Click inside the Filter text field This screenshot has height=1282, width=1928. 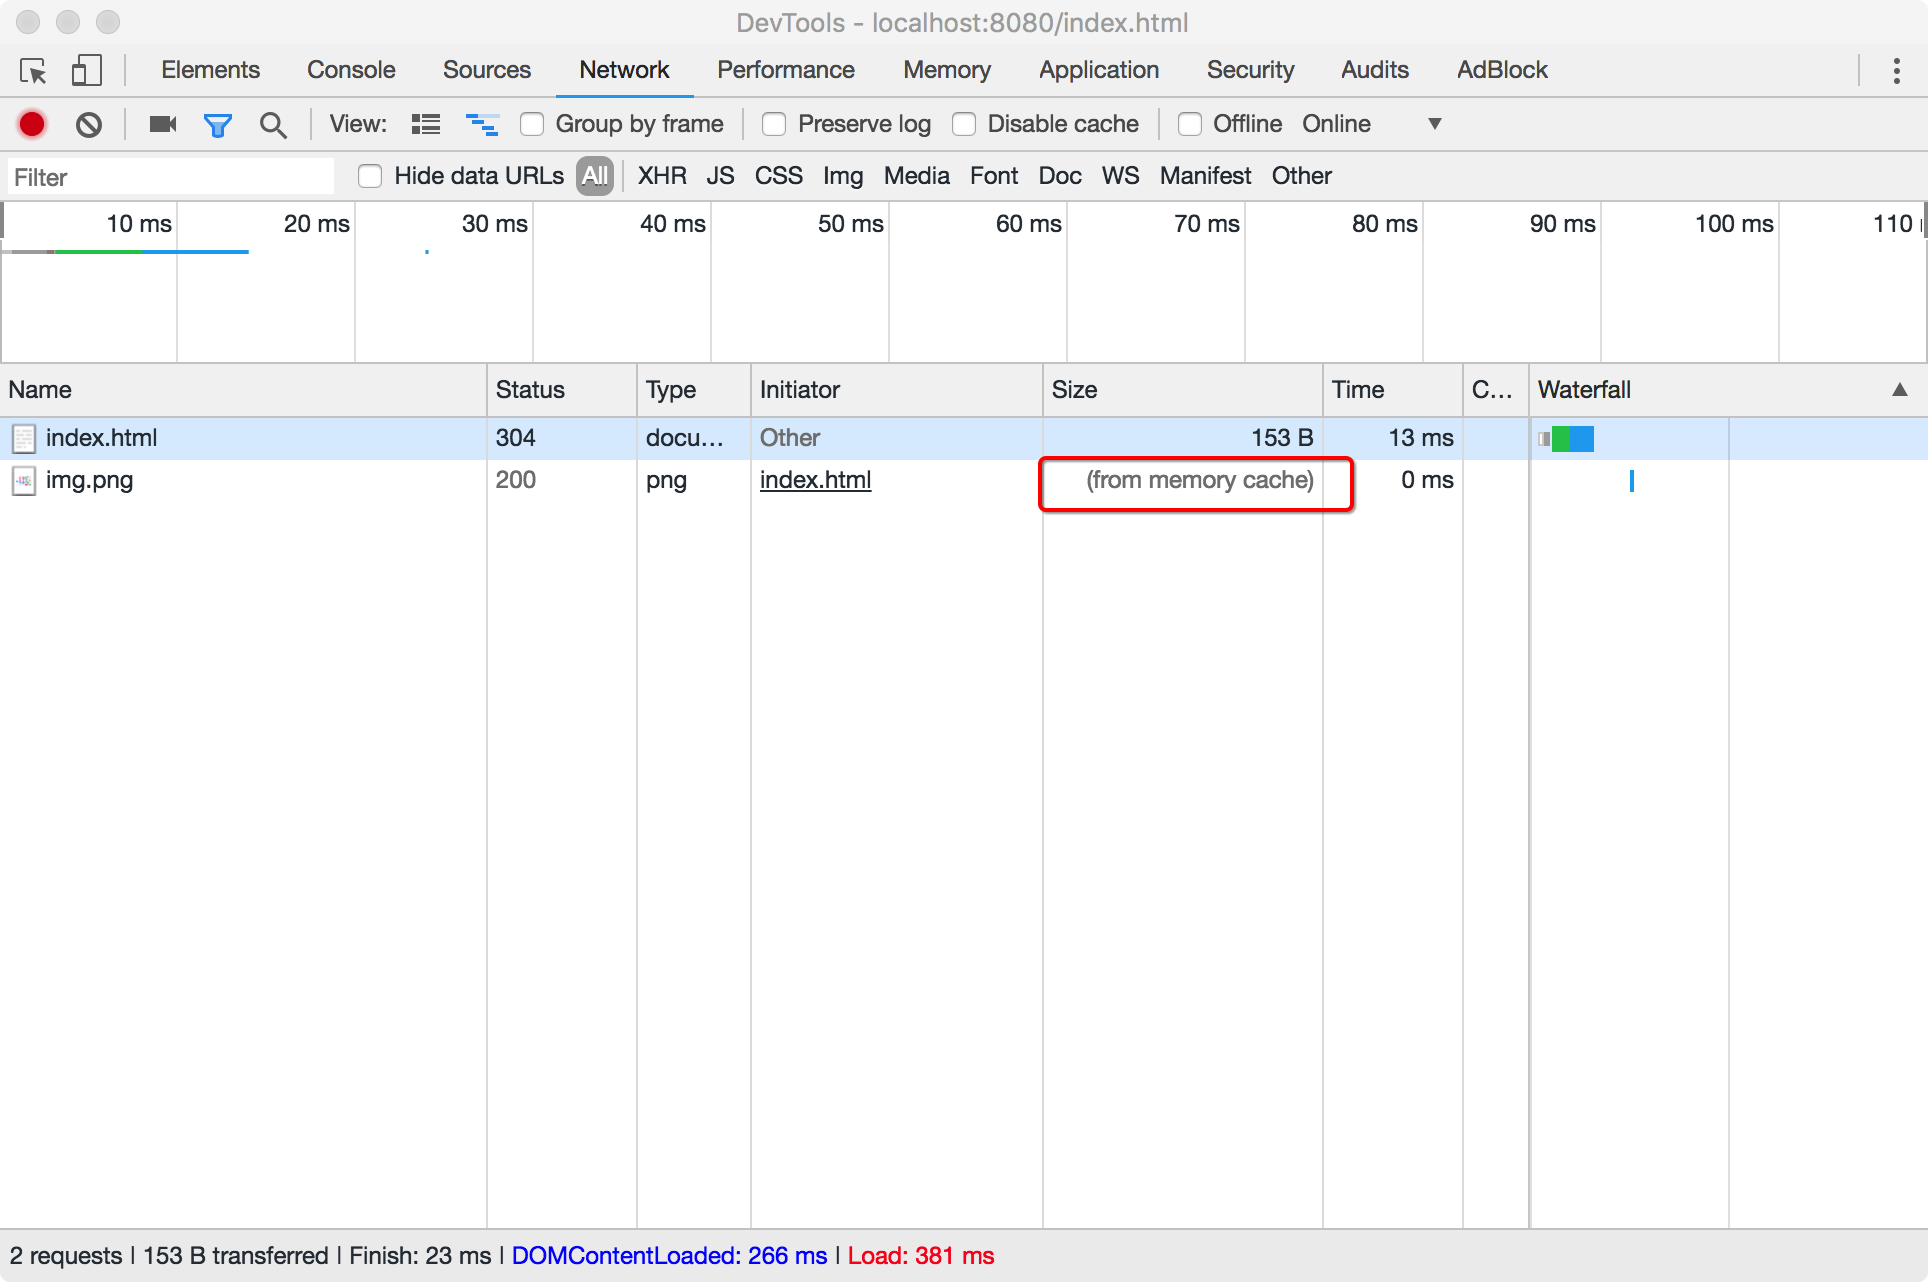pyautogui.click(x=170, y=177)
